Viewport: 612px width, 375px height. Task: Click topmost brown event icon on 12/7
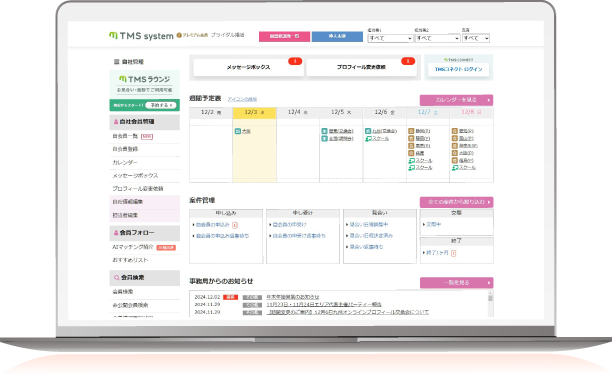411,131
